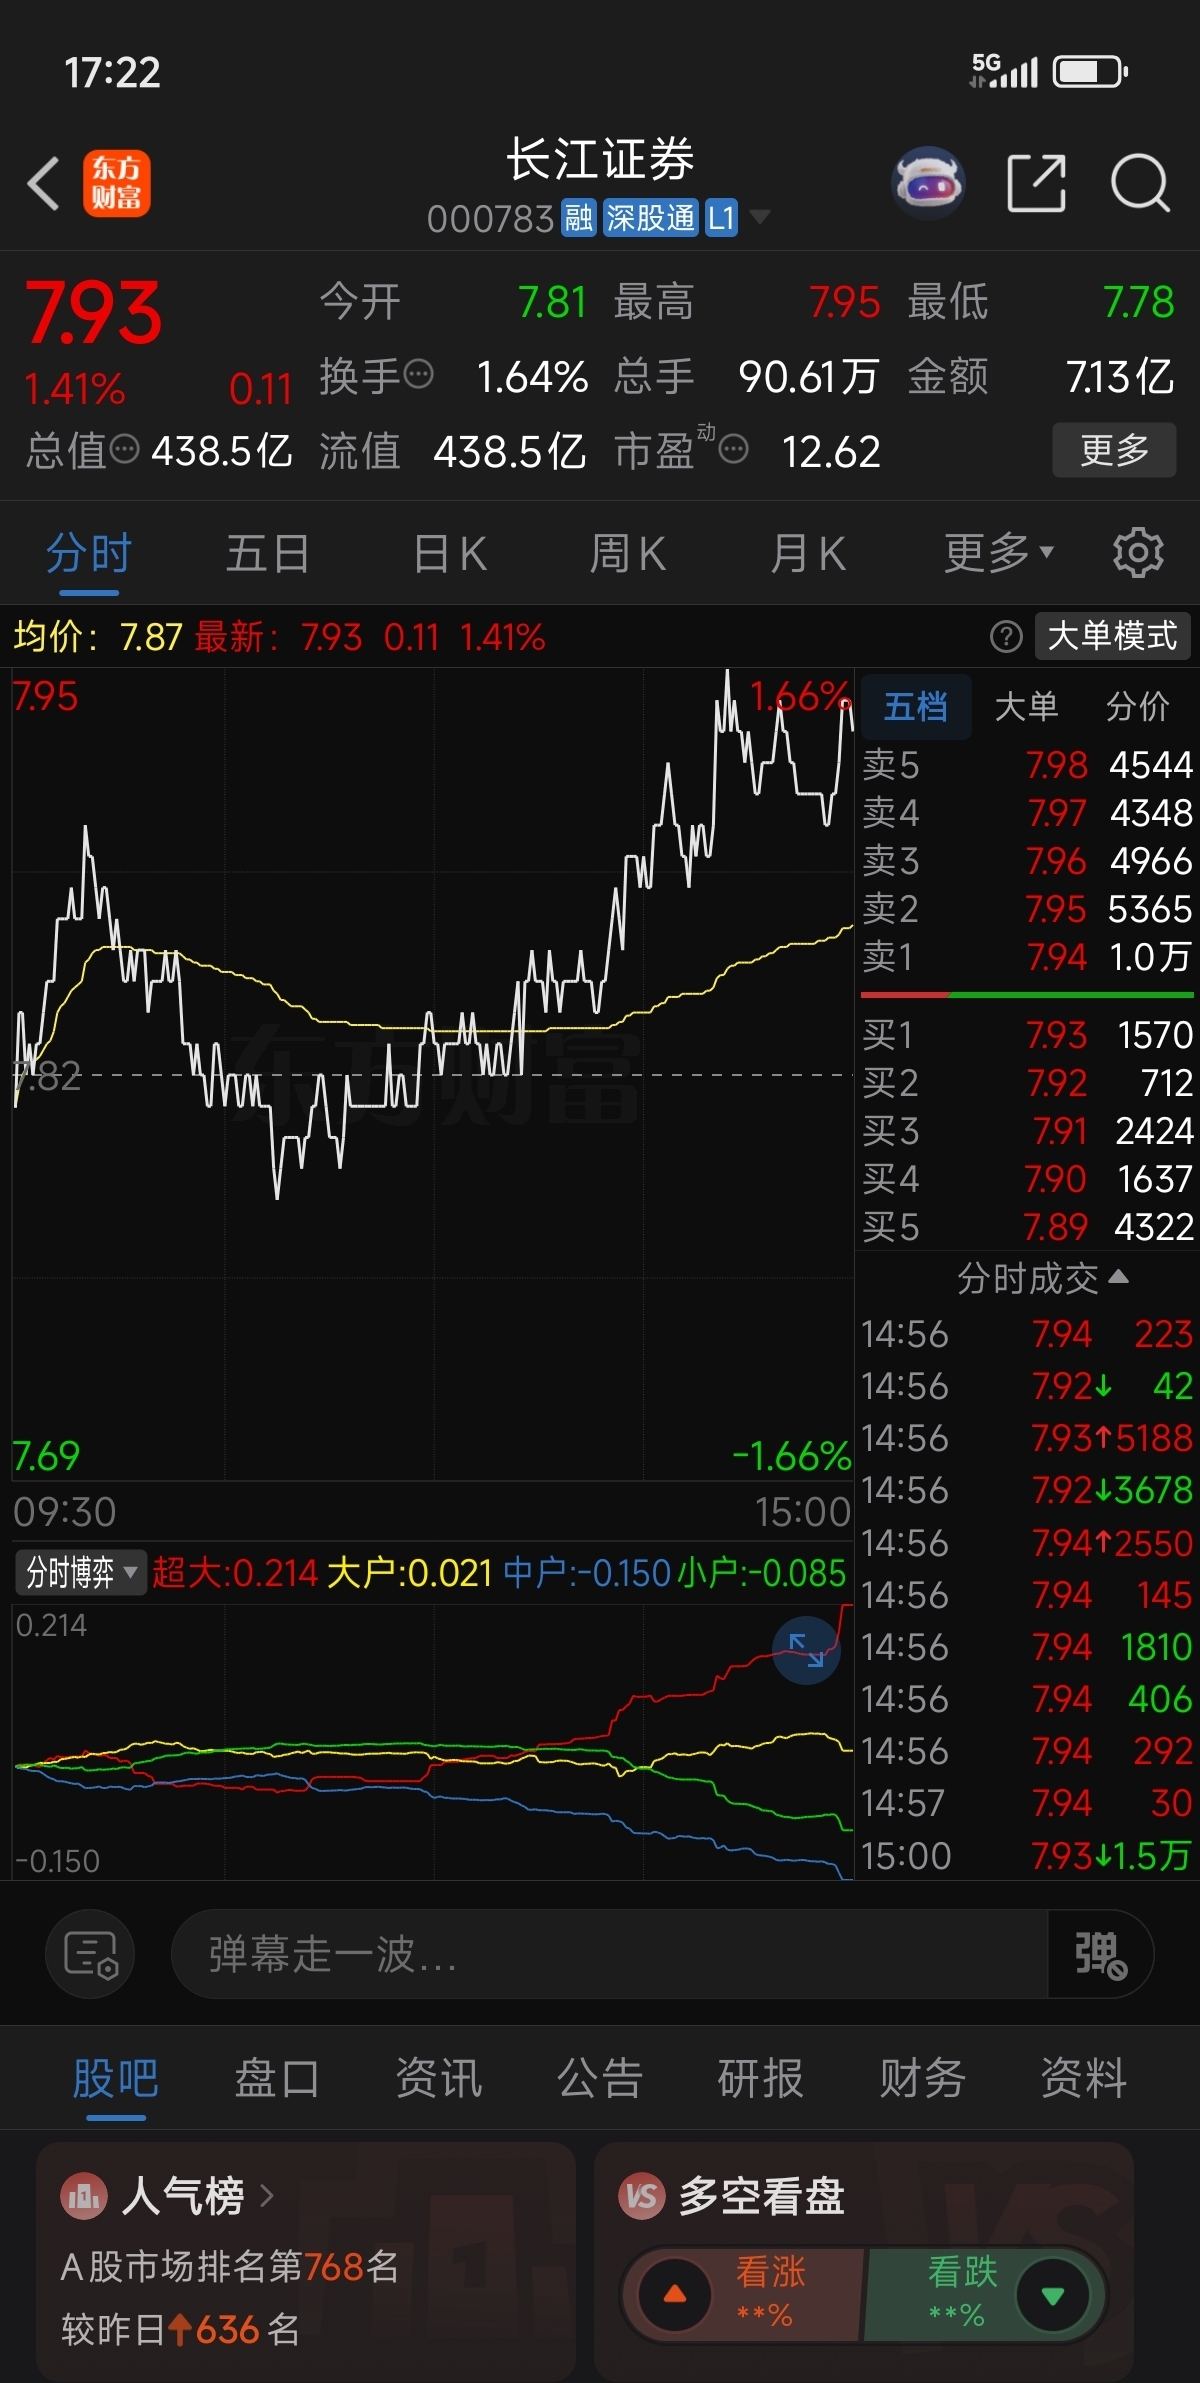This screenshot has height=2383, width=1200.
Task: Tap 金额 7.13亿 value
Action: point(1120,377)
